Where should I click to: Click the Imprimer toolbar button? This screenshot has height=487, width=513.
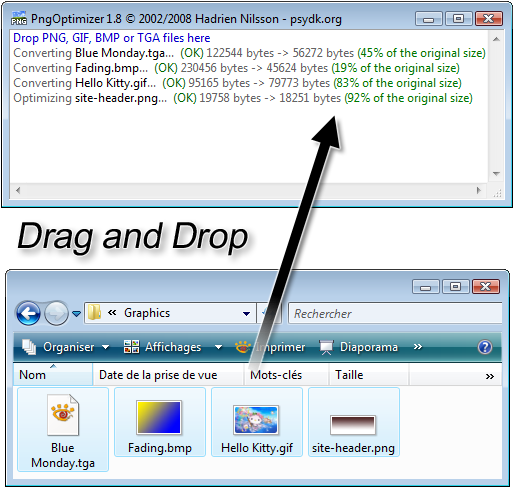pos(270,347)
